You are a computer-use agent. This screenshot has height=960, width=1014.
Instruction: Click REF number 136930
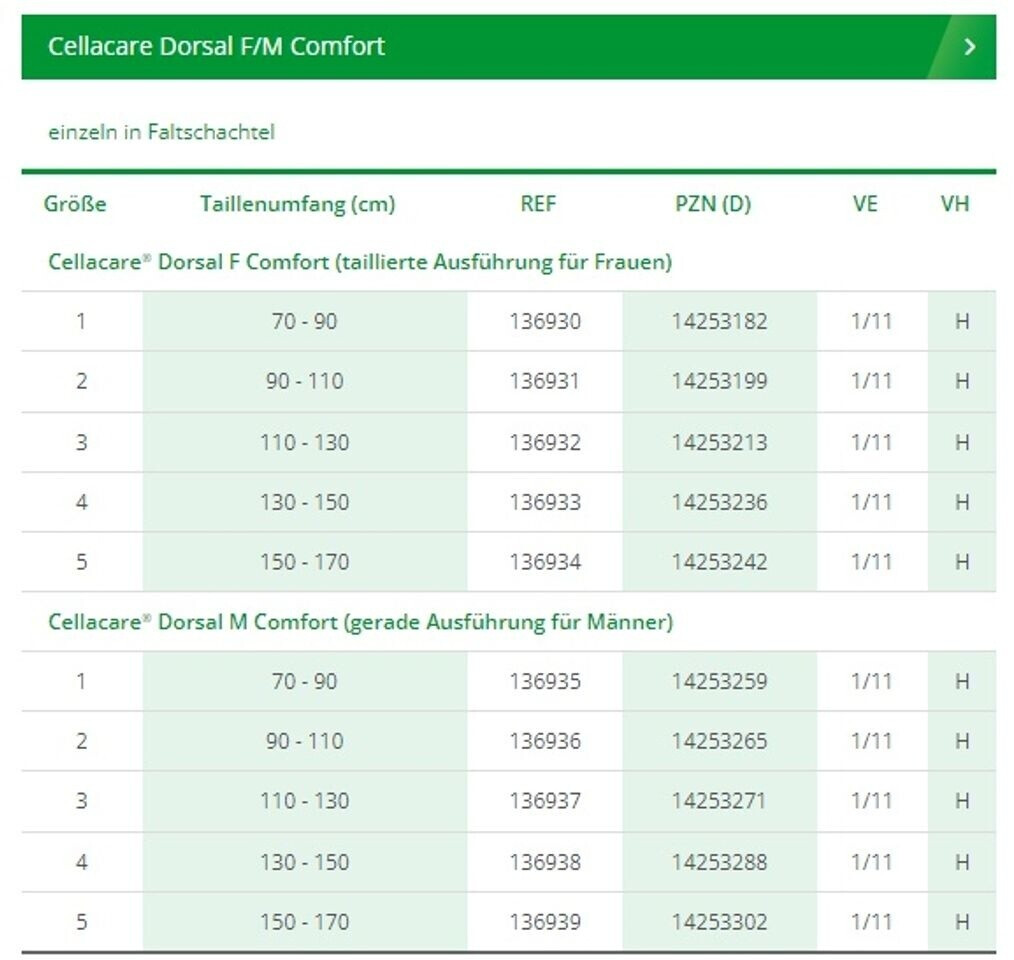click(x=545, y=322)
